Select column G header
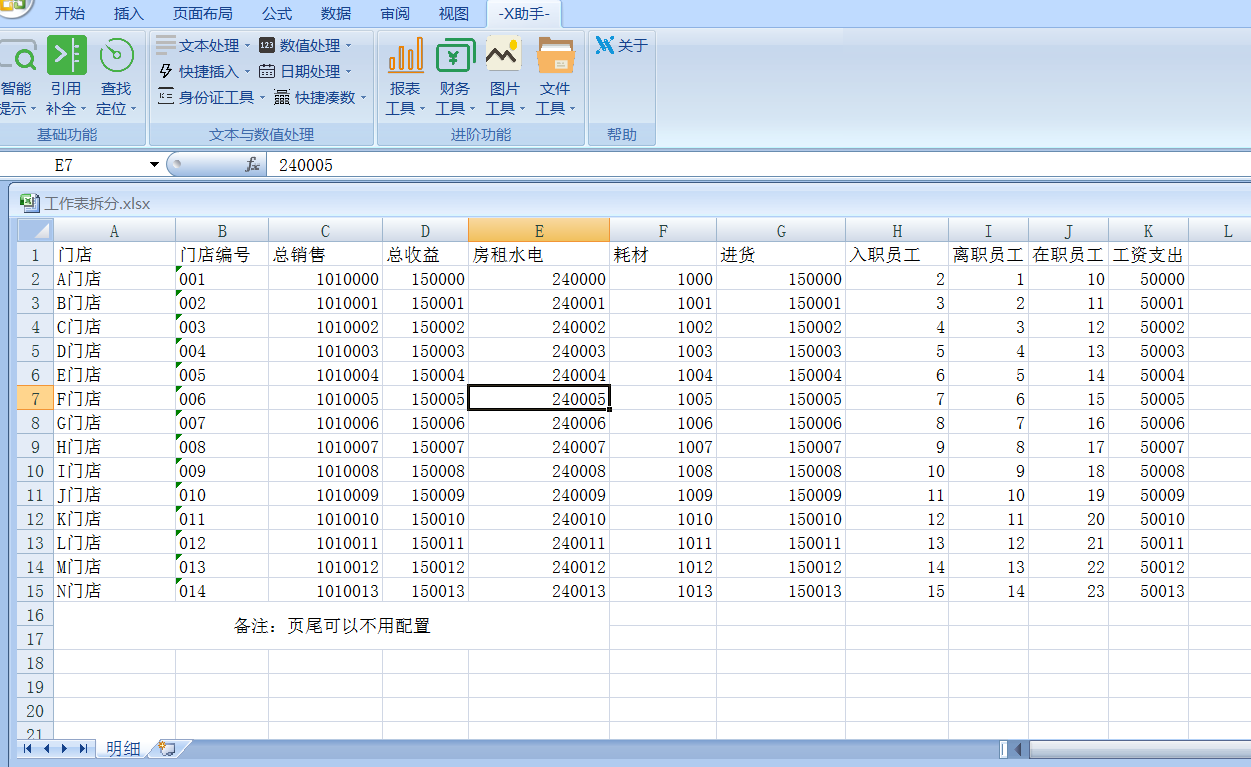 [781, 231]
